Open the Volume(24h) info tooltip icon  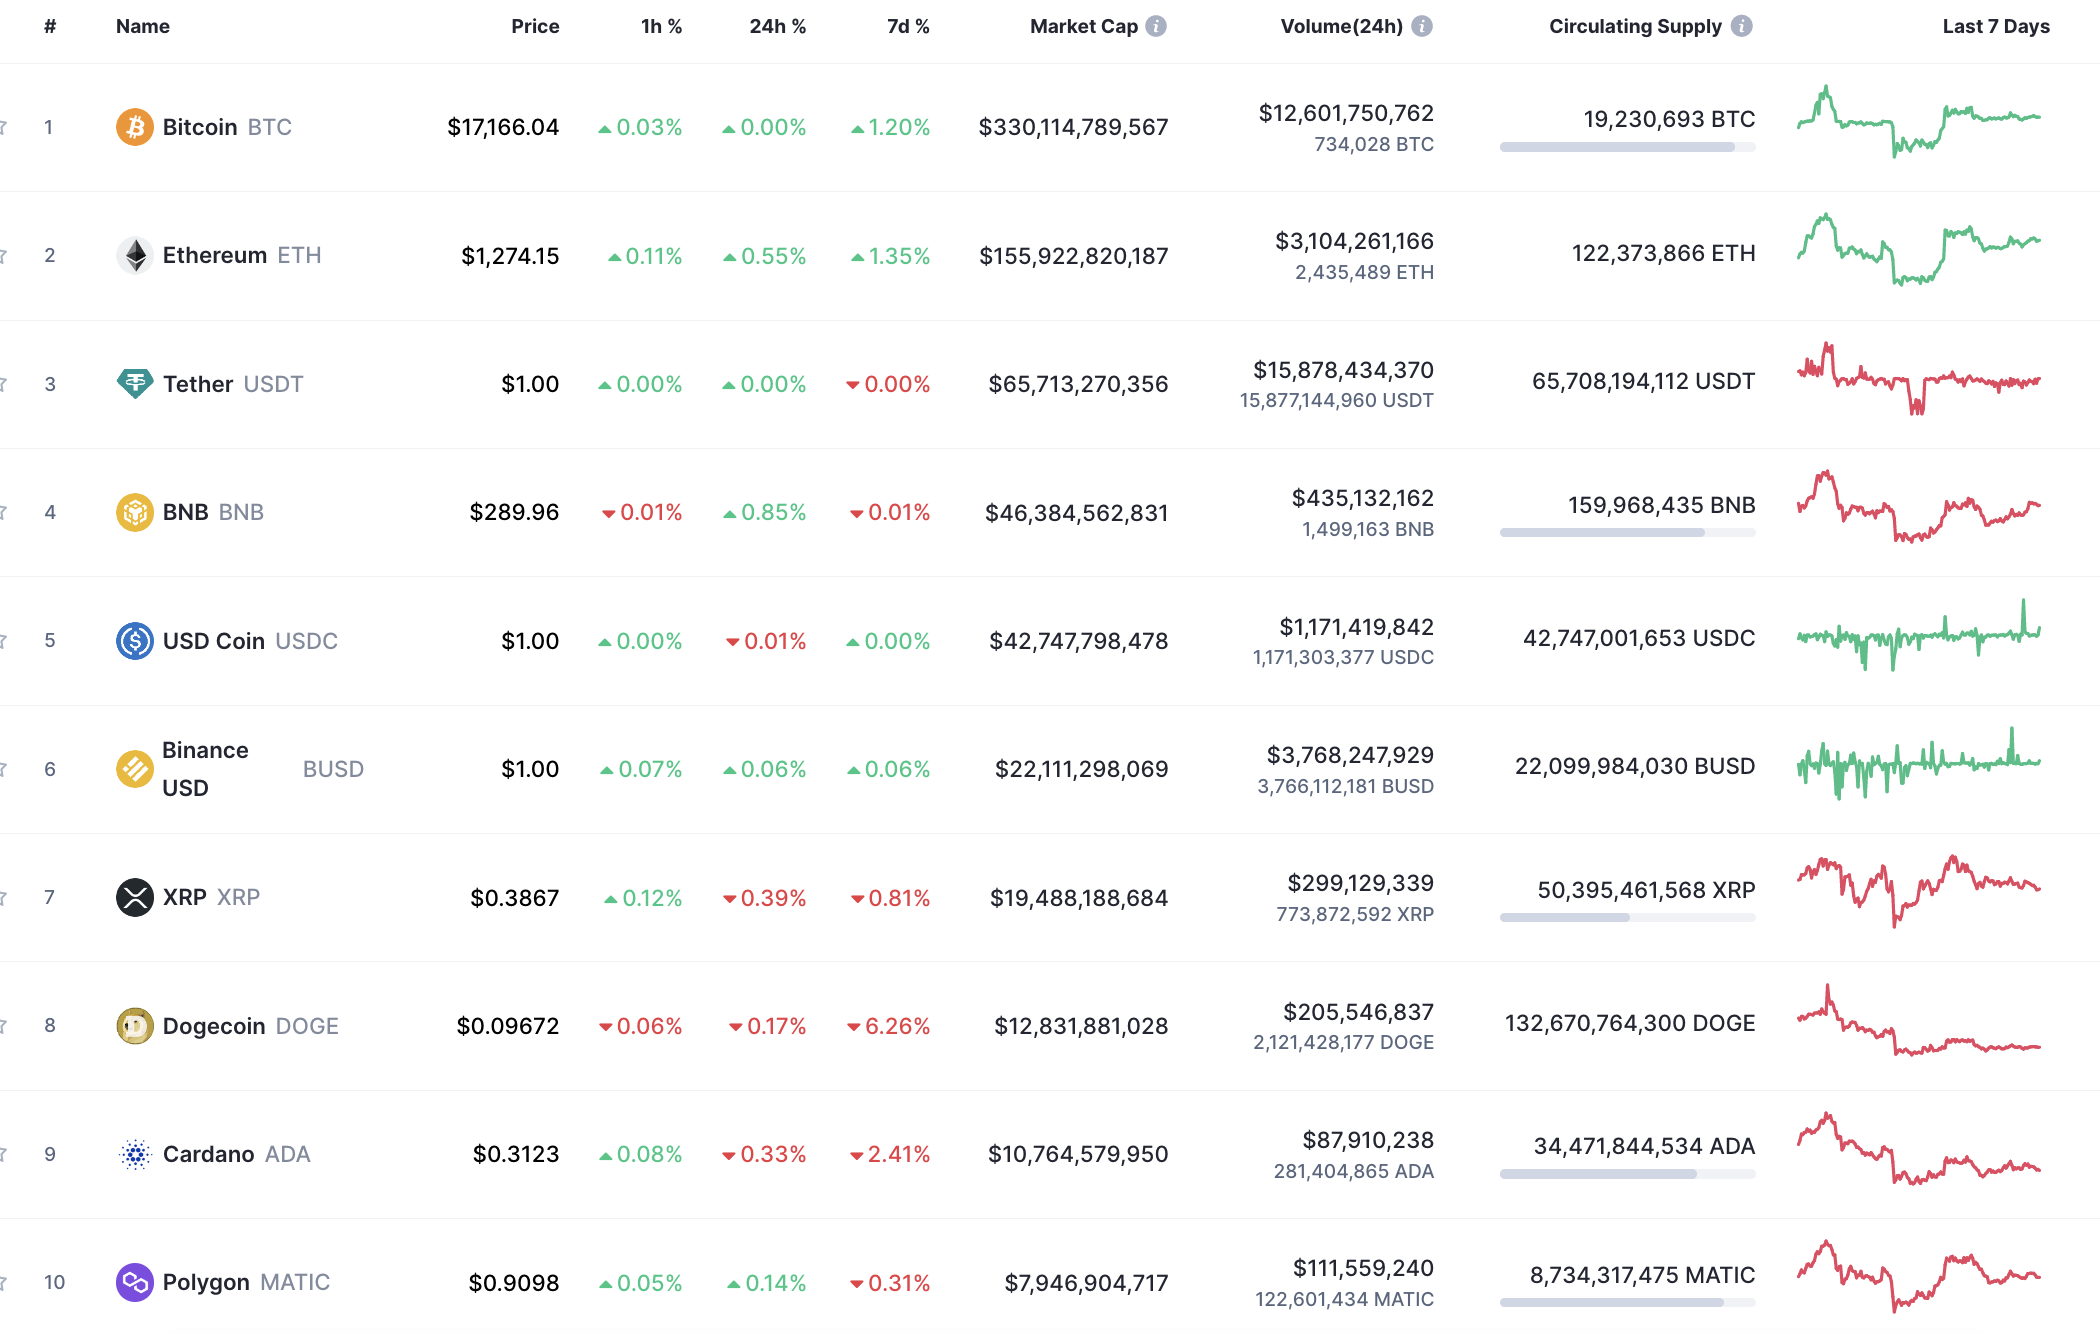click(x=1421, y=26)
